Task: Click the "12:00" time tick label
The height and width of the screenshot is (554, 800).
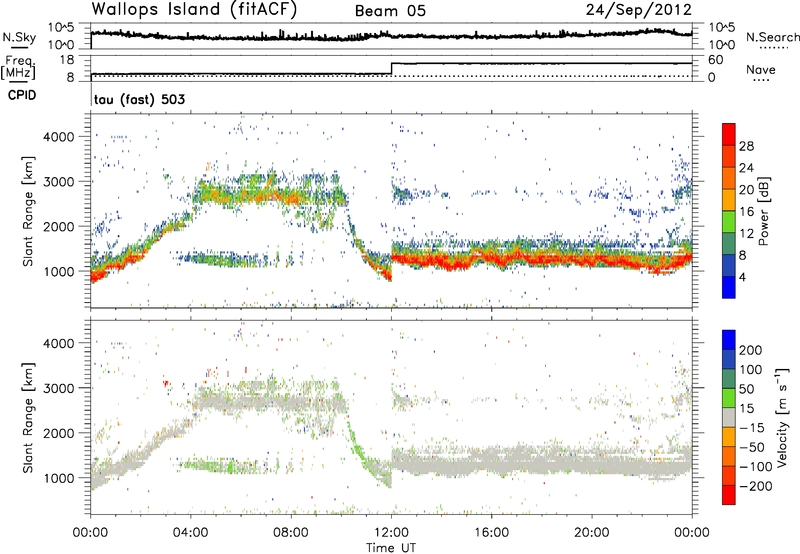Action: coord(391,533)
